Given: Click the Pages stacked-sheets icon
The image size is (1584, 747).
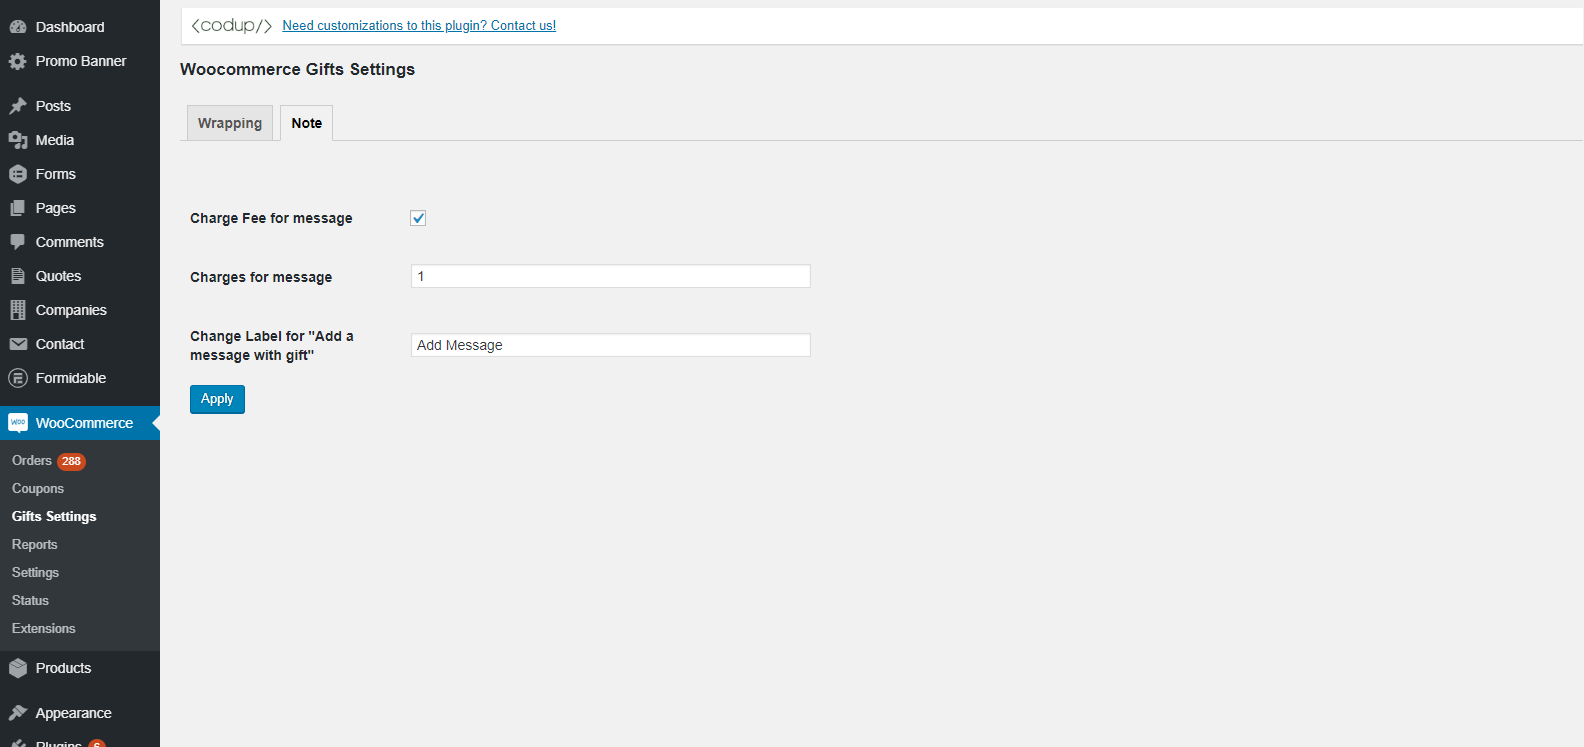Looking at the screenshot, I should [x=18, y=208].
